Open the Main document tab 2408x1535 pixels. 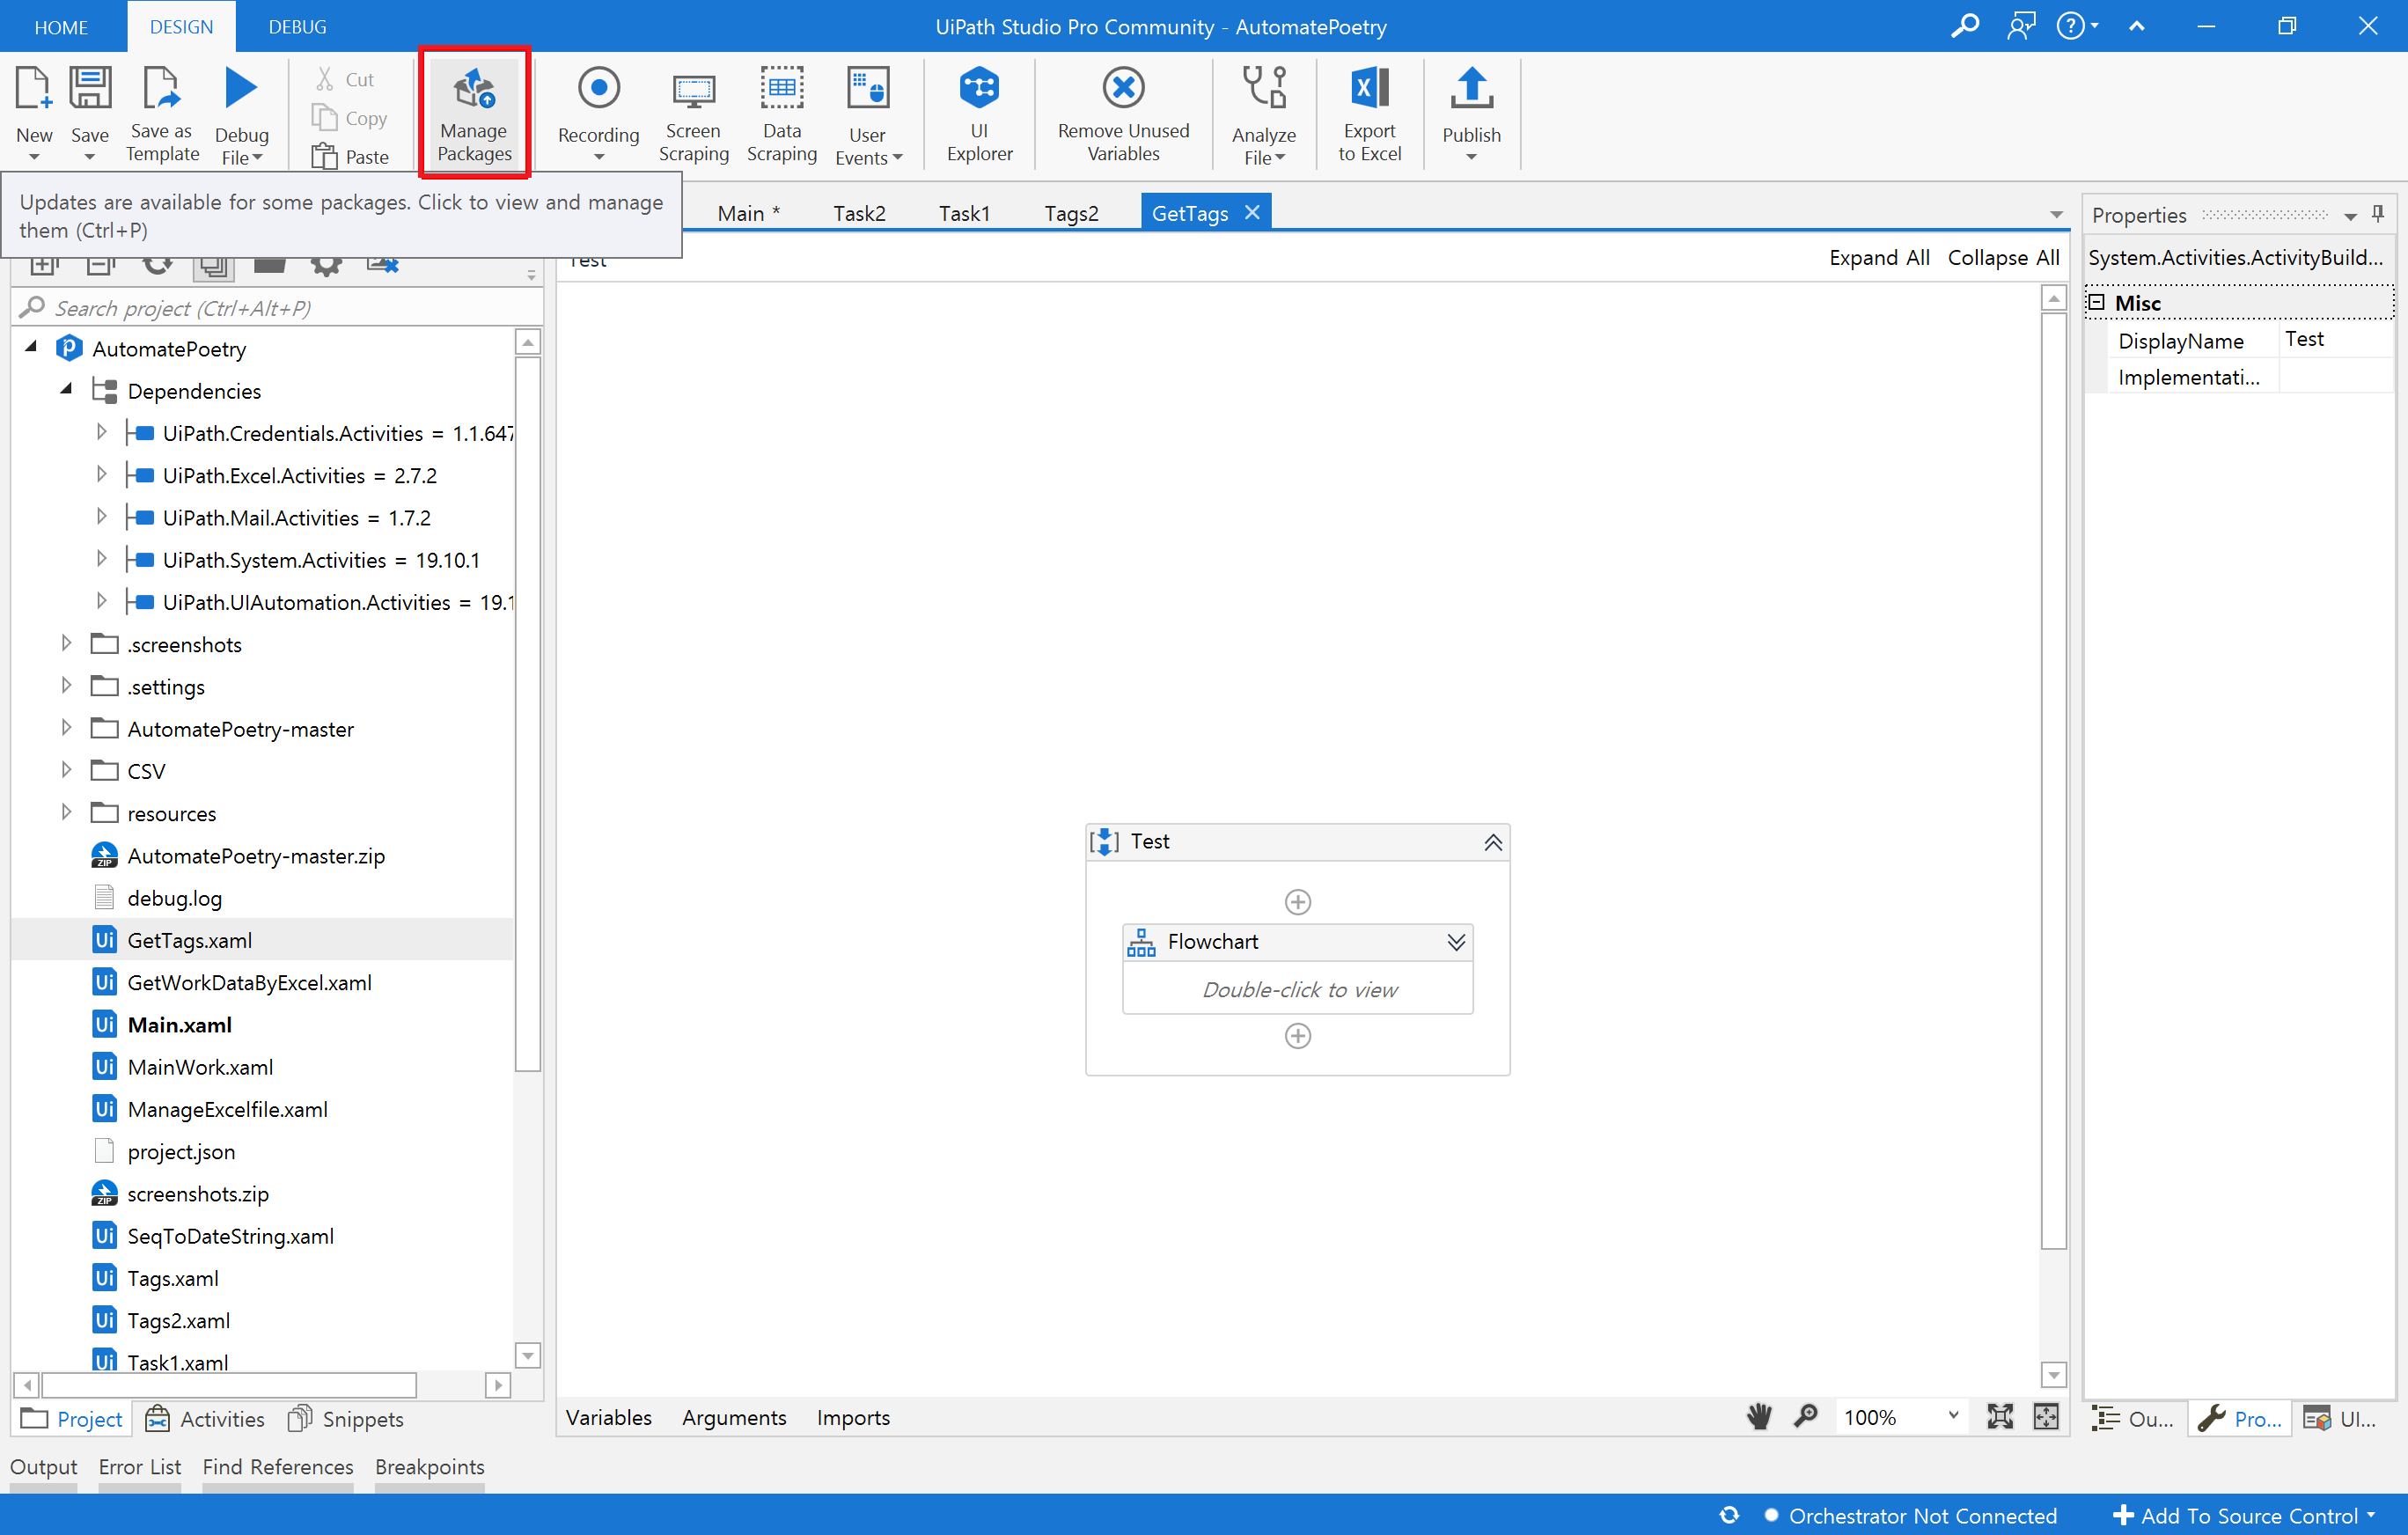pyautogui.click(x=748, y=213)
